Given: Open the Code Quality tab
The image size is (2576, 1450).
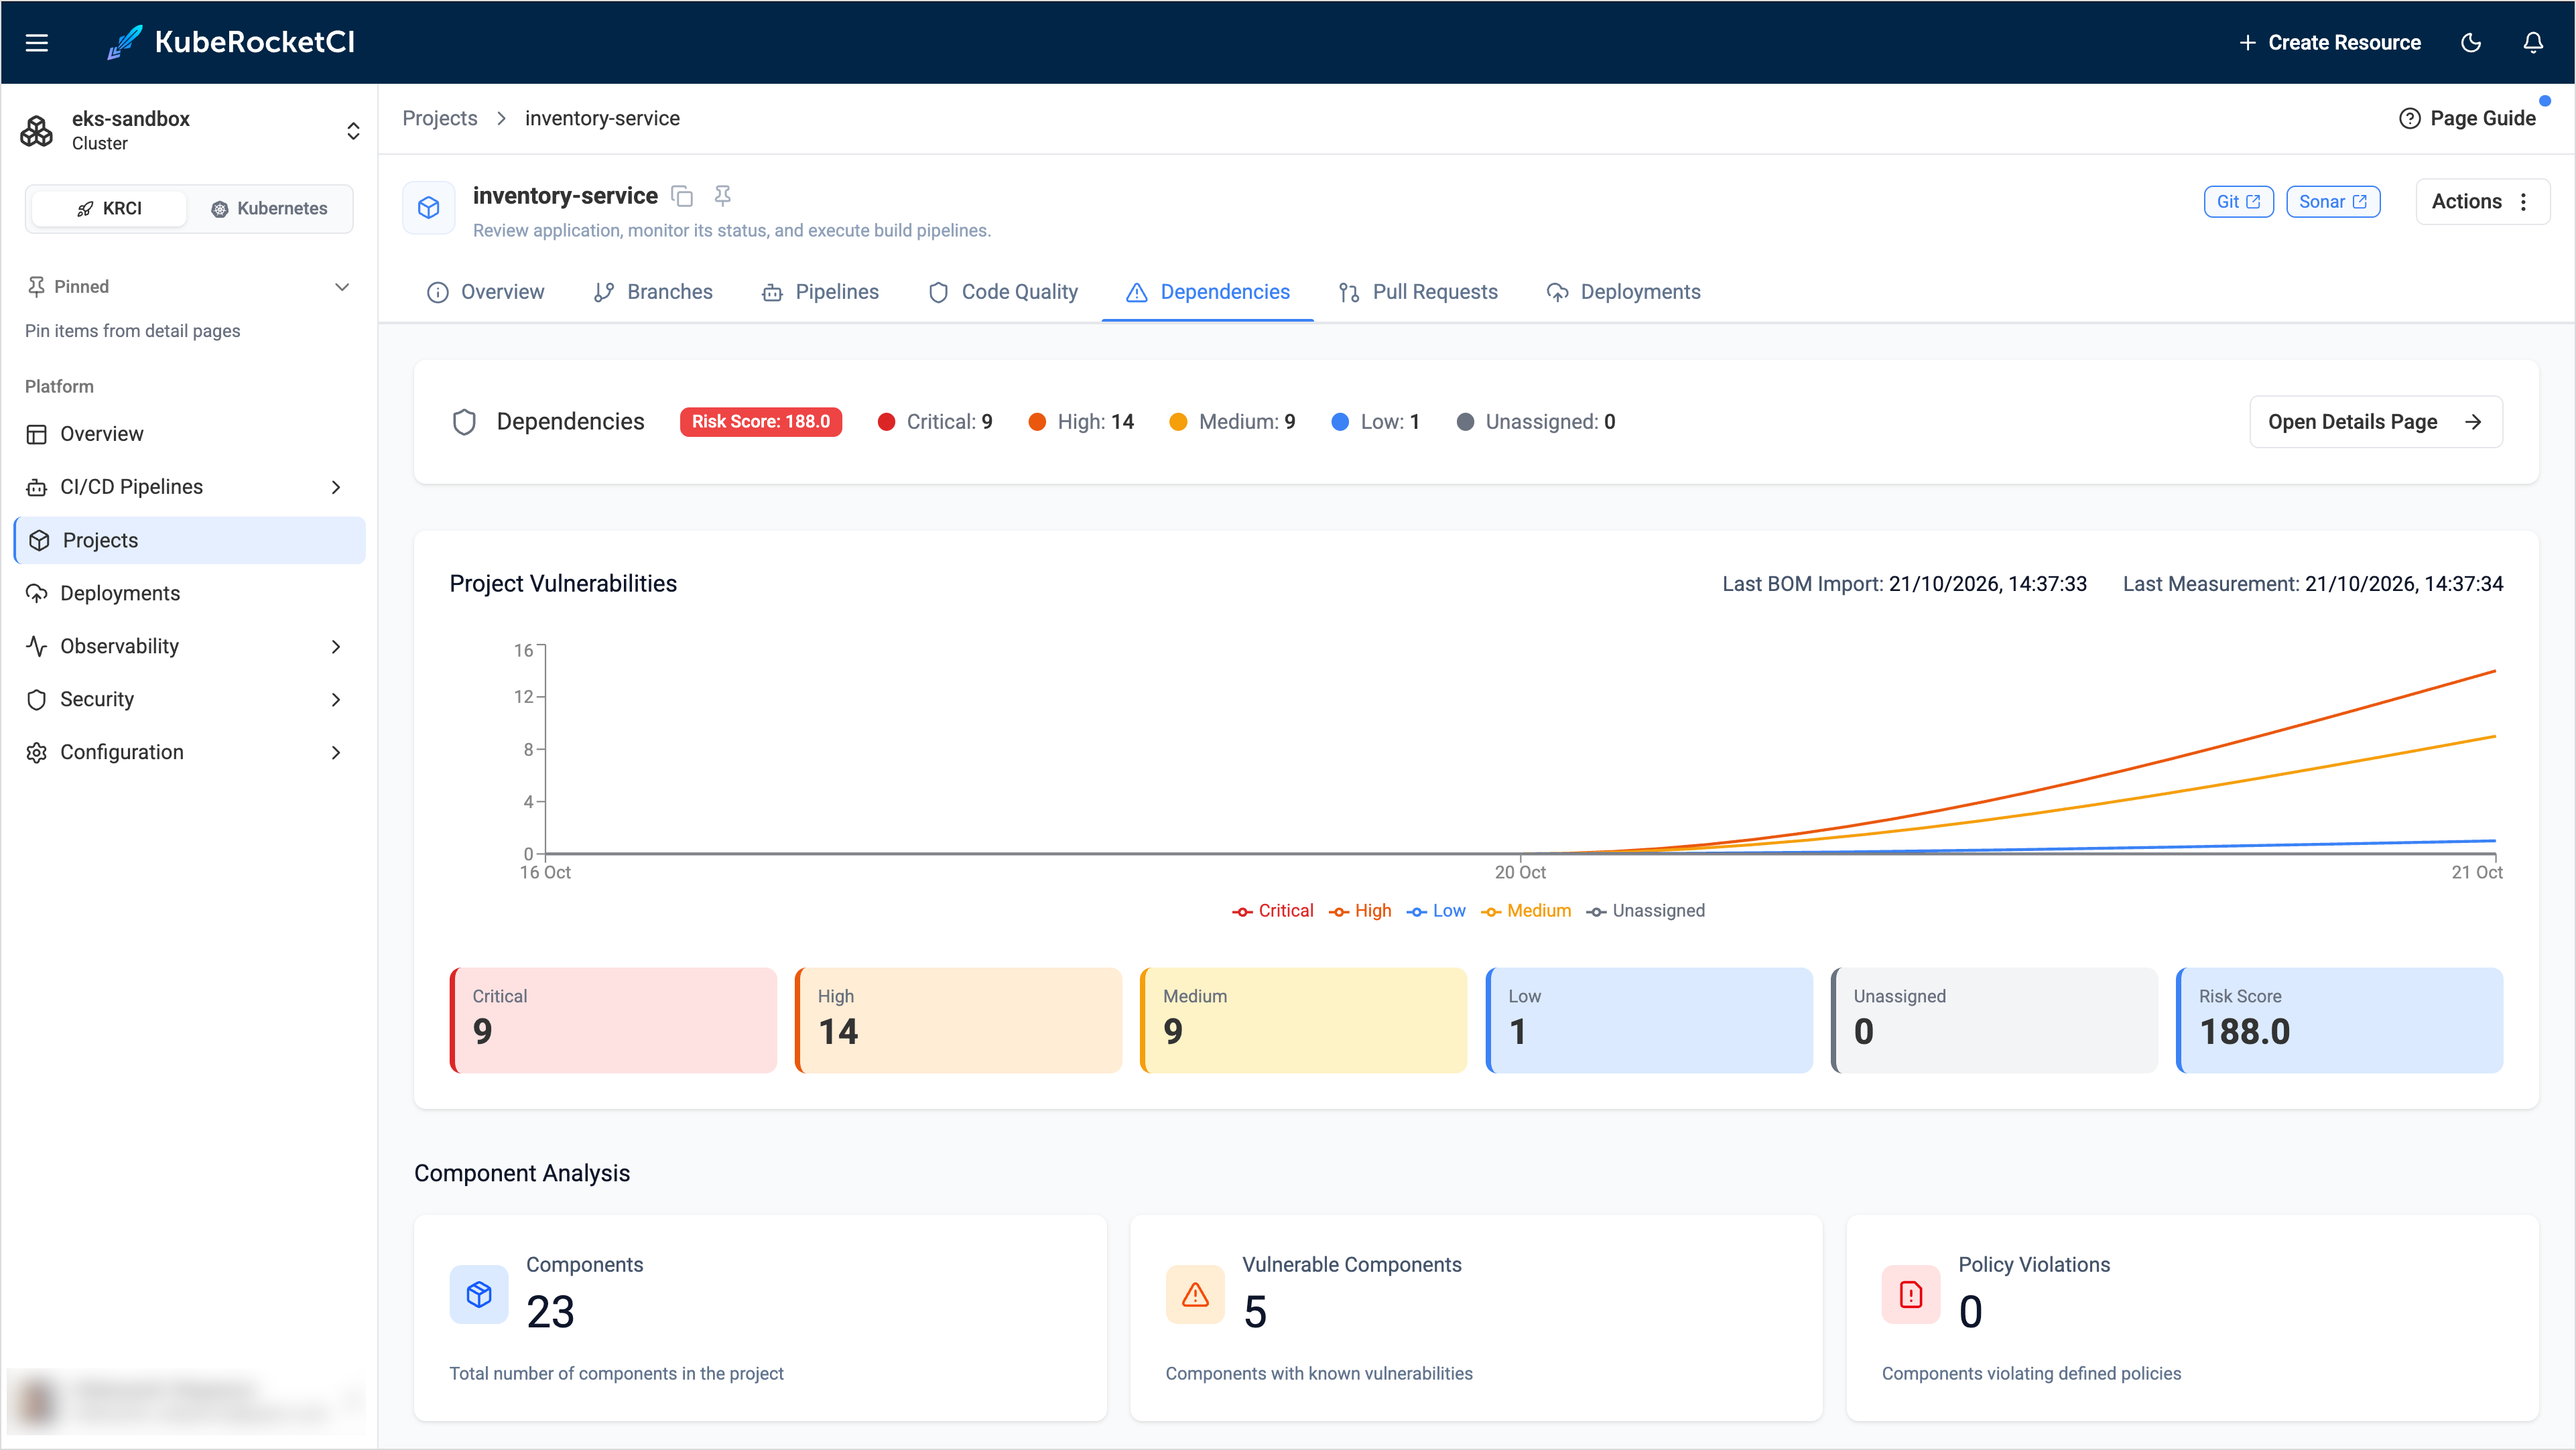Looking at the screenshot, I should point(1003,292).
